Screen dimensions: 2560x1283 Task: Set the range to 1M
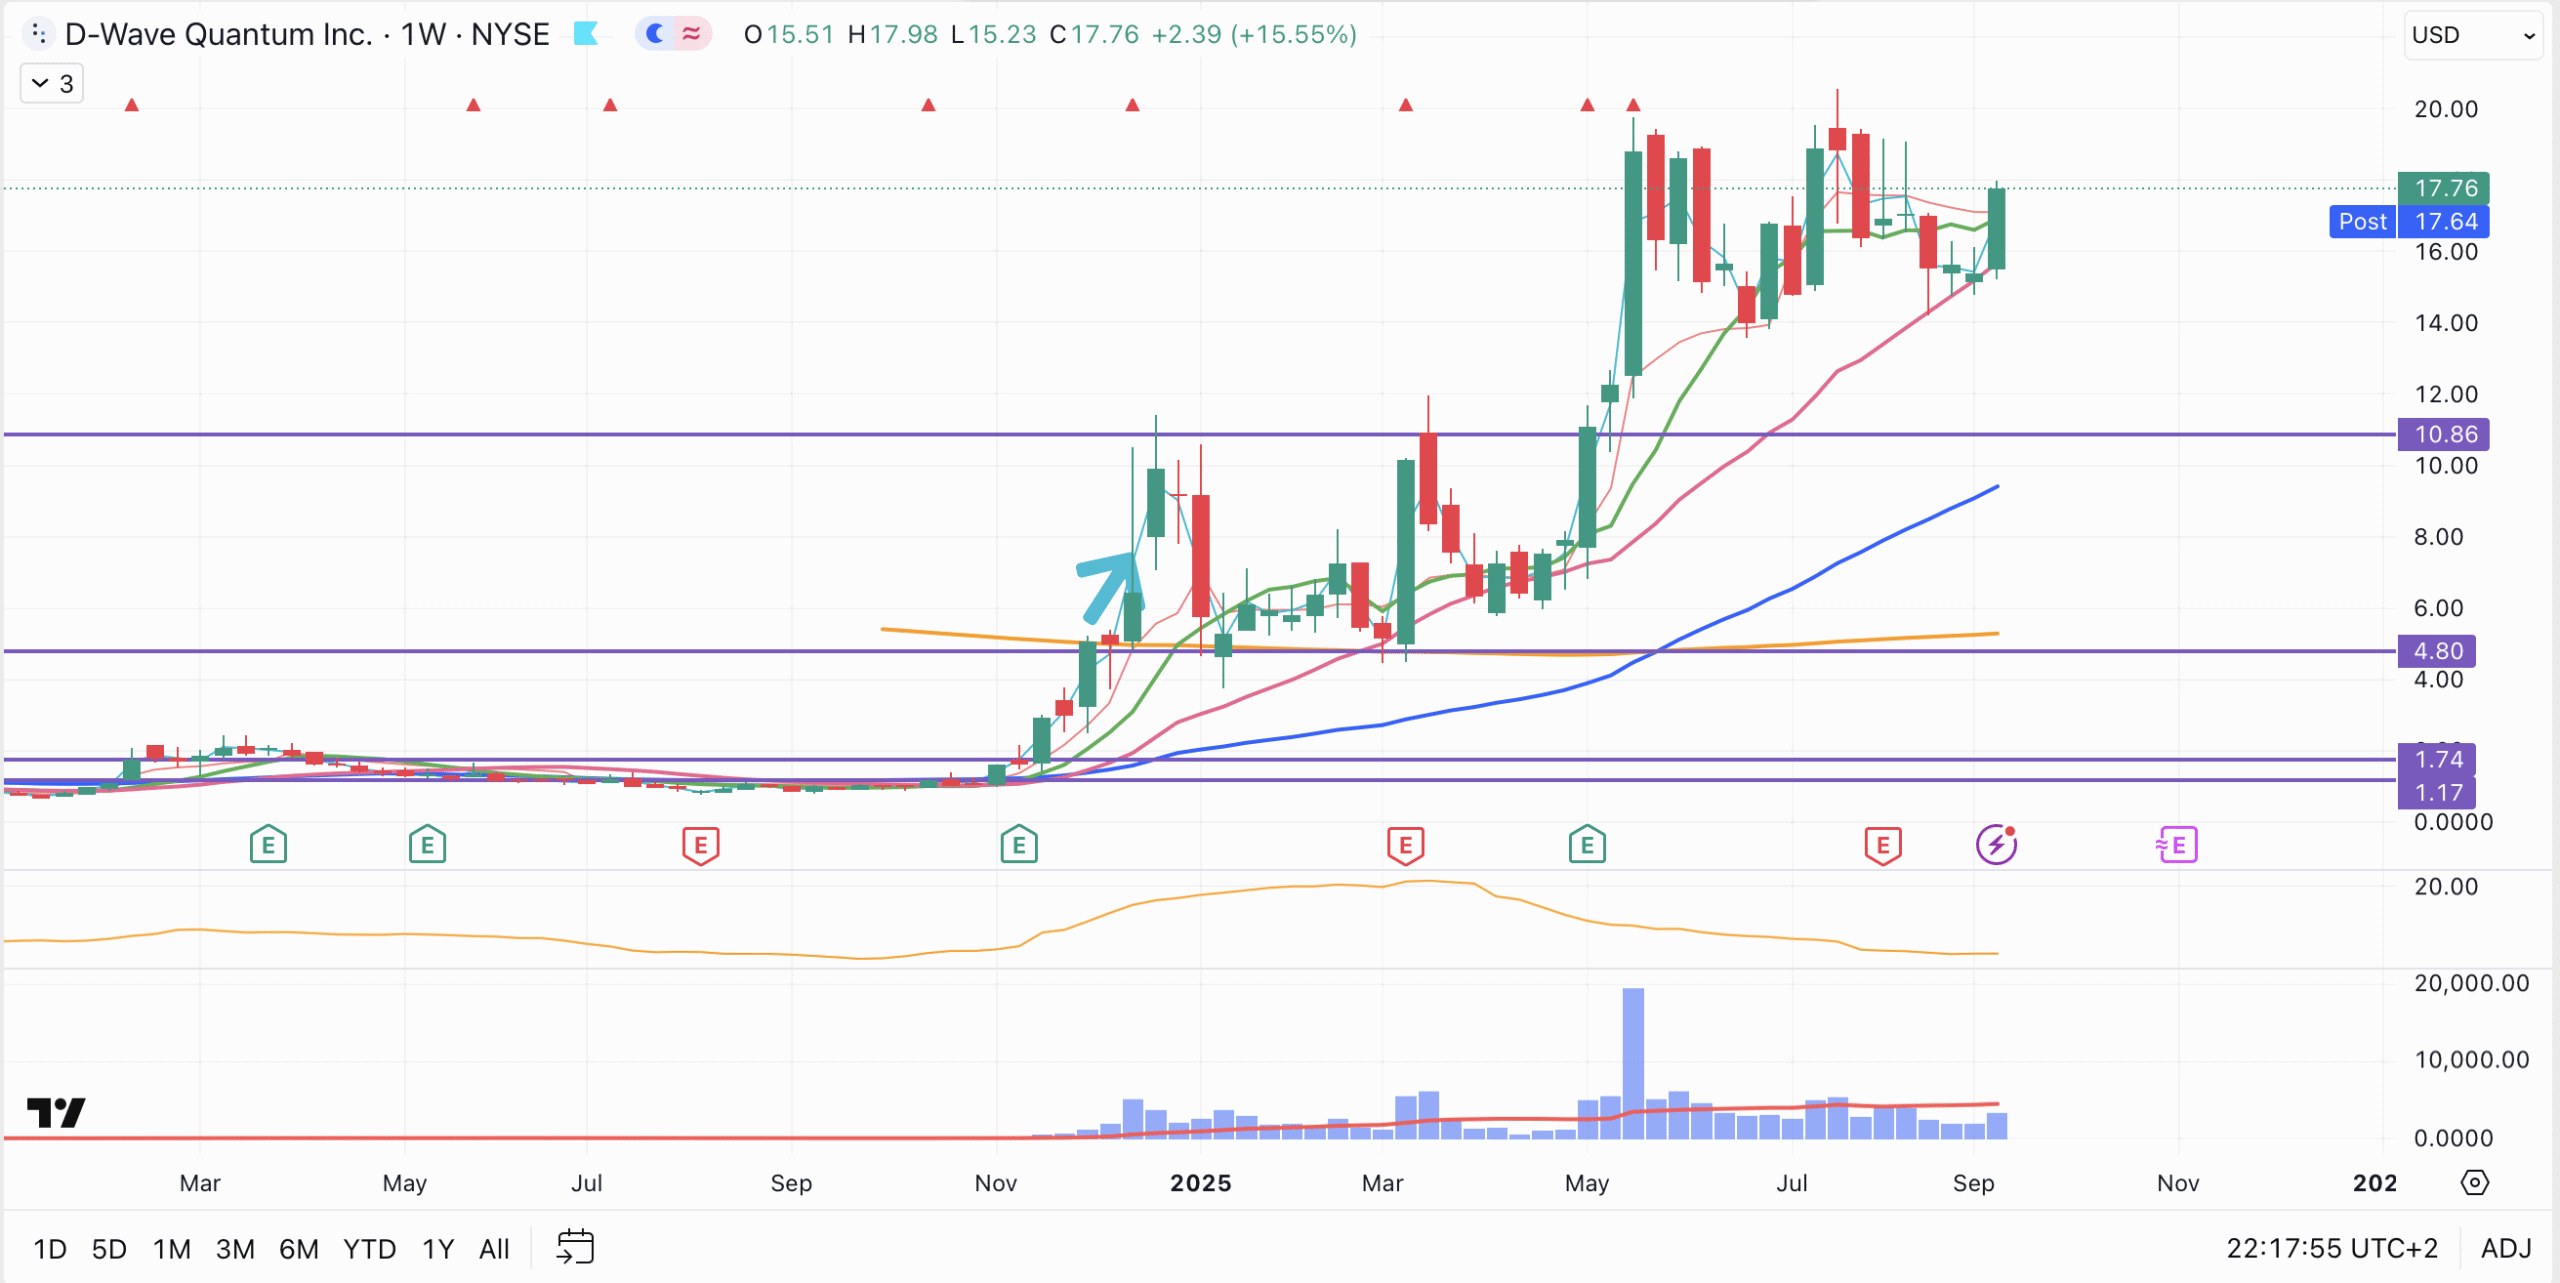tap(172, 1249)
